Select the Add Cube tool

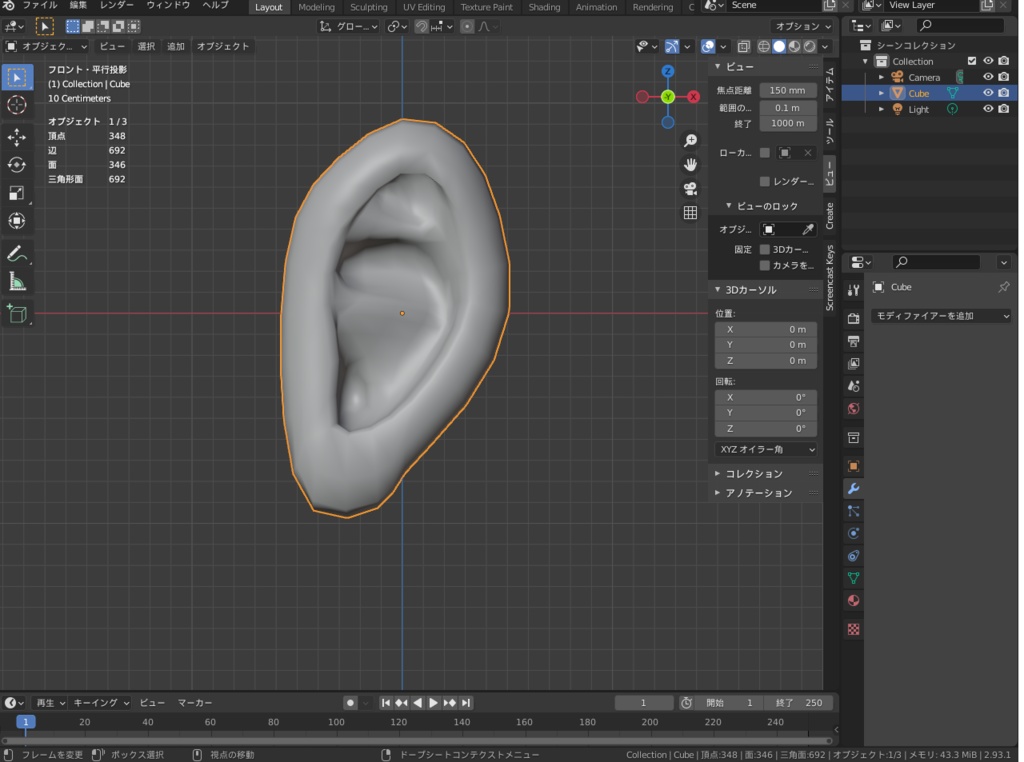(x=17, y=314)
